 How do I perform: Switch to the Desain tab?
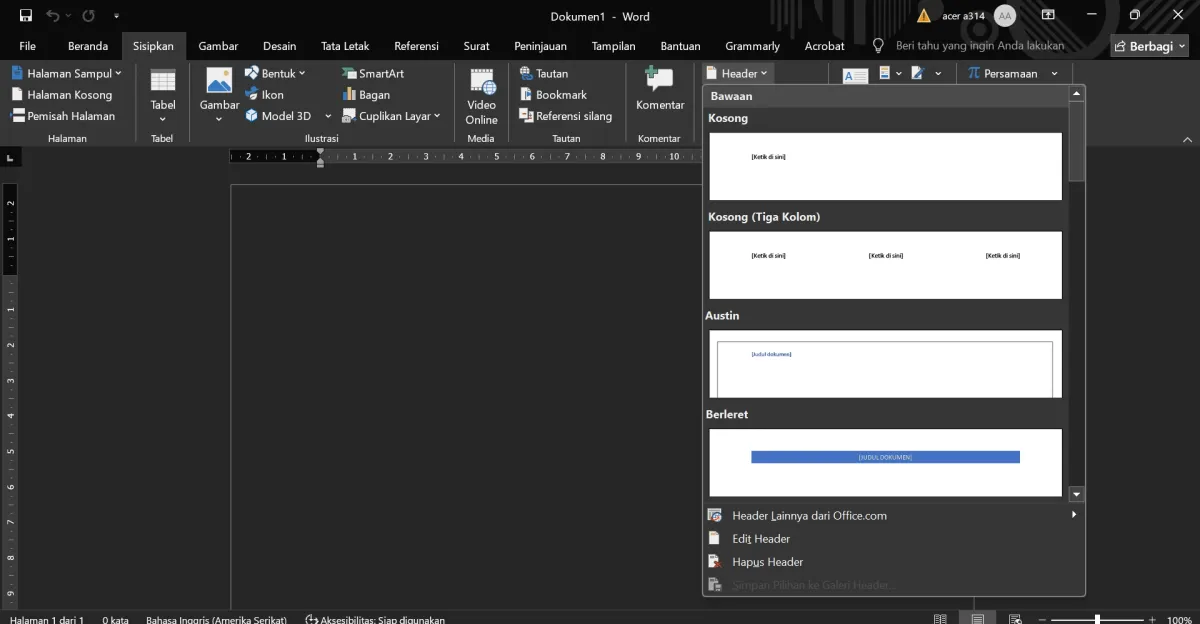(280, 46)
